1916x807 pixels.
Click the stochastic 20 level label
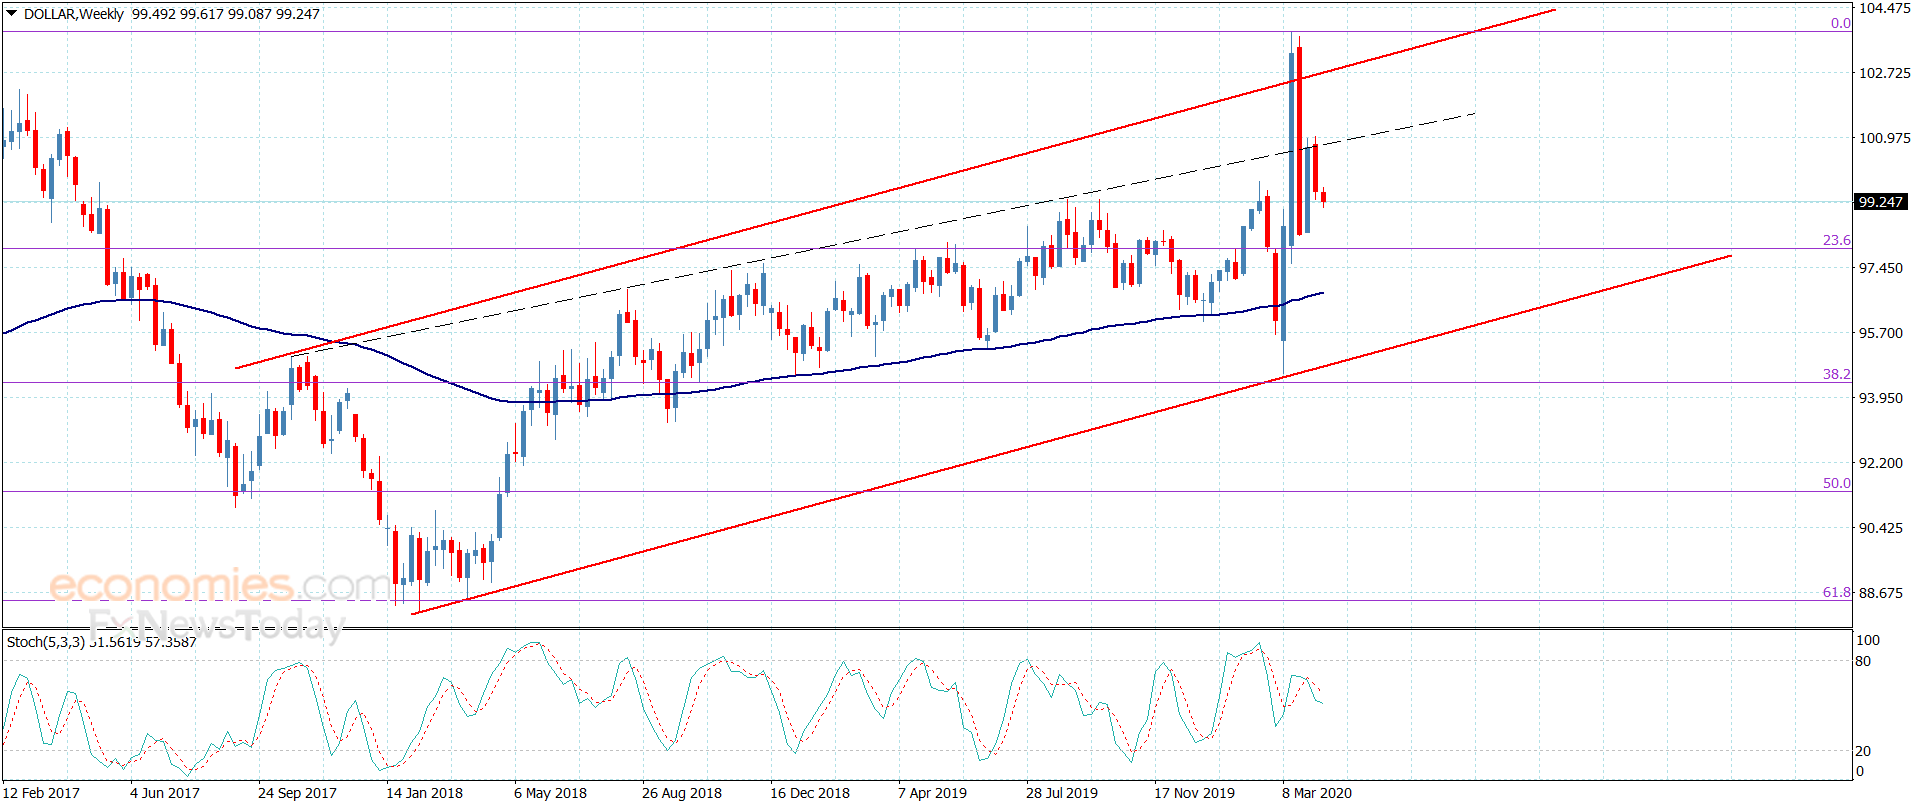point(1863,751)
